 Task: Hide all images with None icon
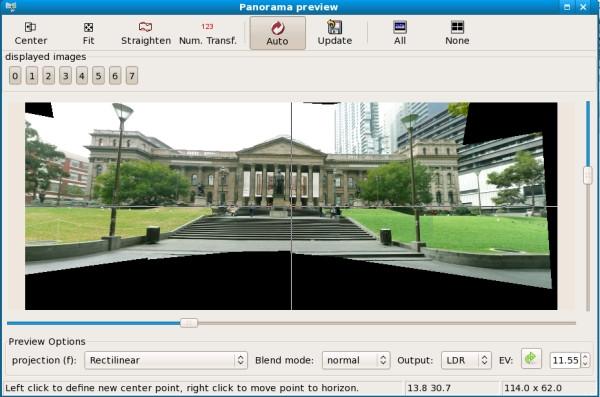click(x=457, y=27)
